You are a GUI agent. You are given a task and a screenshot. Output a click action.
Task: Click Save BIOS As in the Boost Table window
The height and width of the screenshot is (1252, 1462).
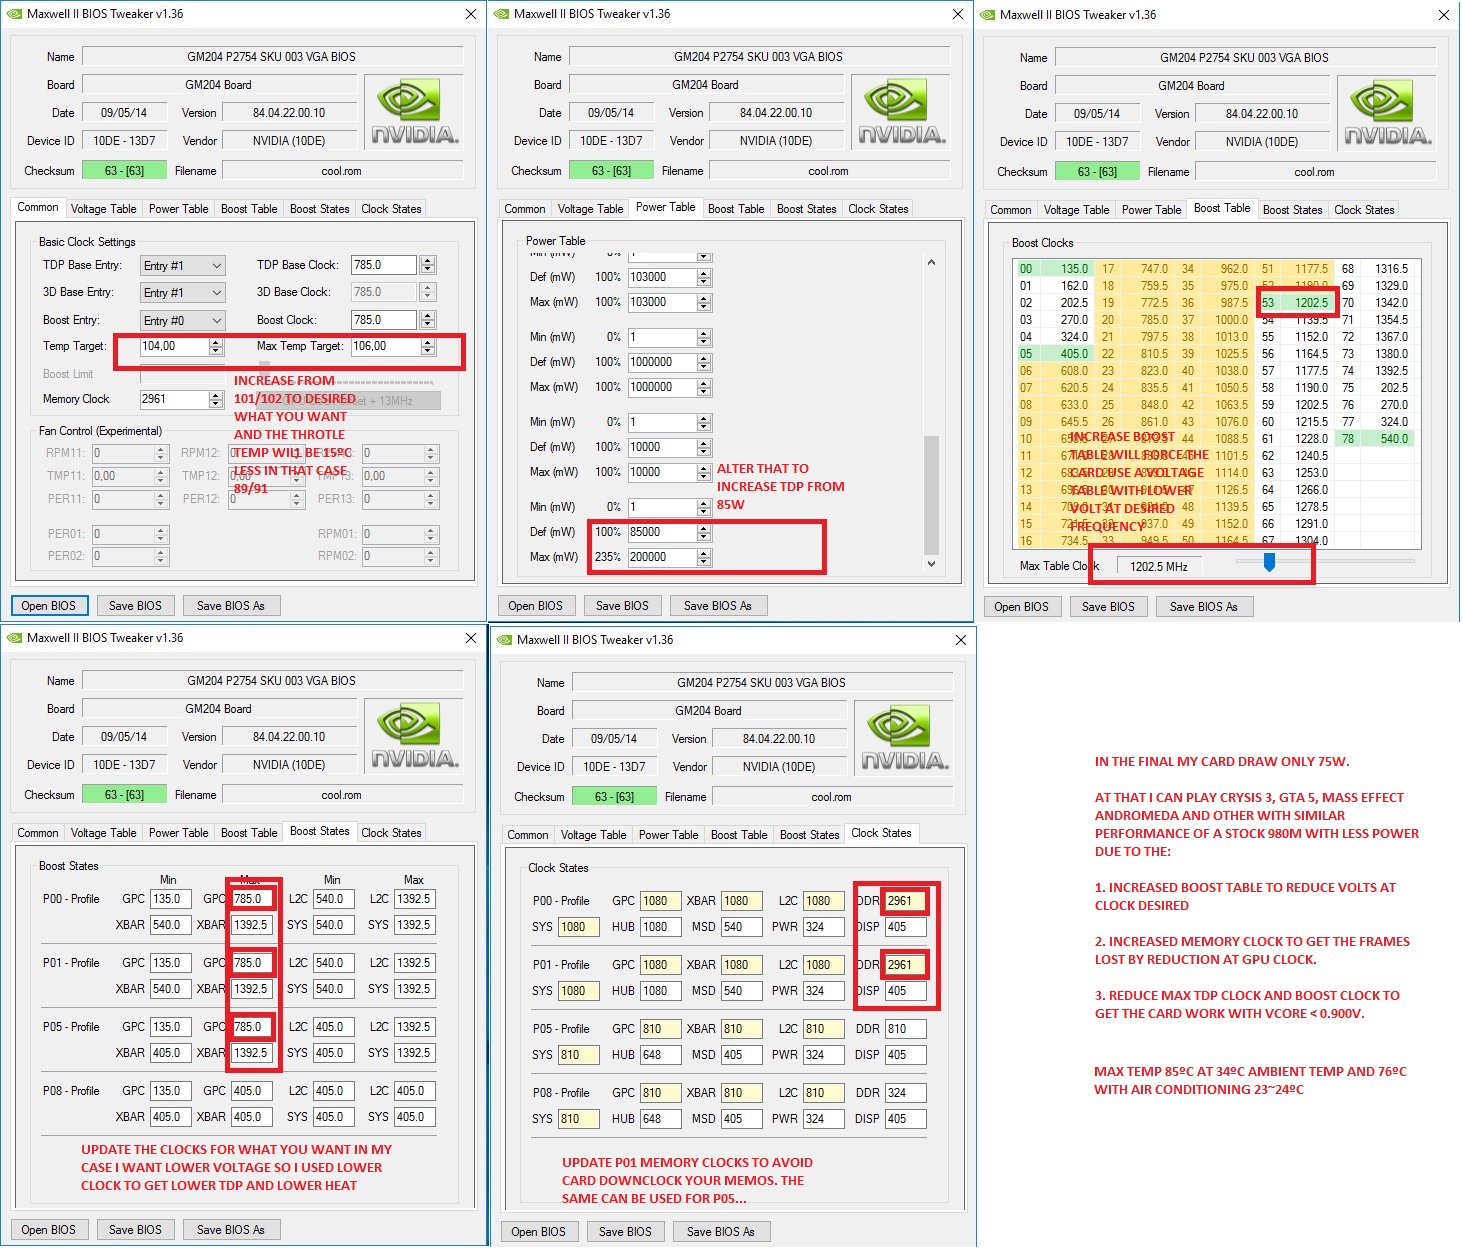pyautogui.click(x=1204, y=607)
